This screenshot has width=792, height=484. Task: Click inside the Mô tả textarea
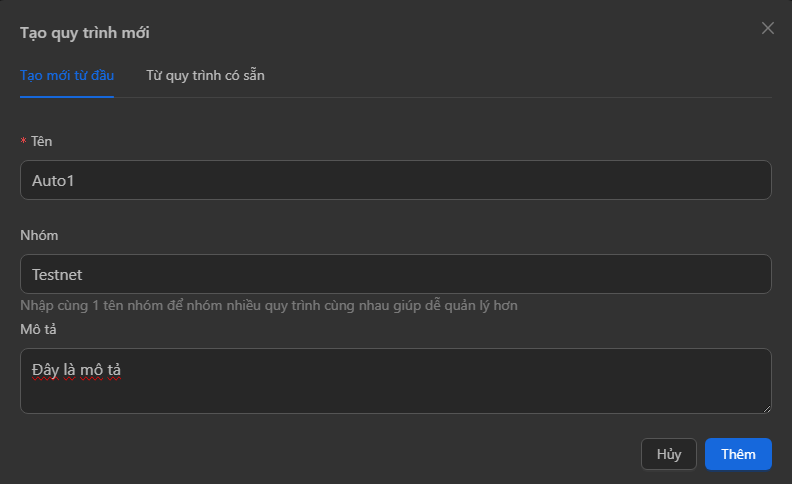(396, 390)
